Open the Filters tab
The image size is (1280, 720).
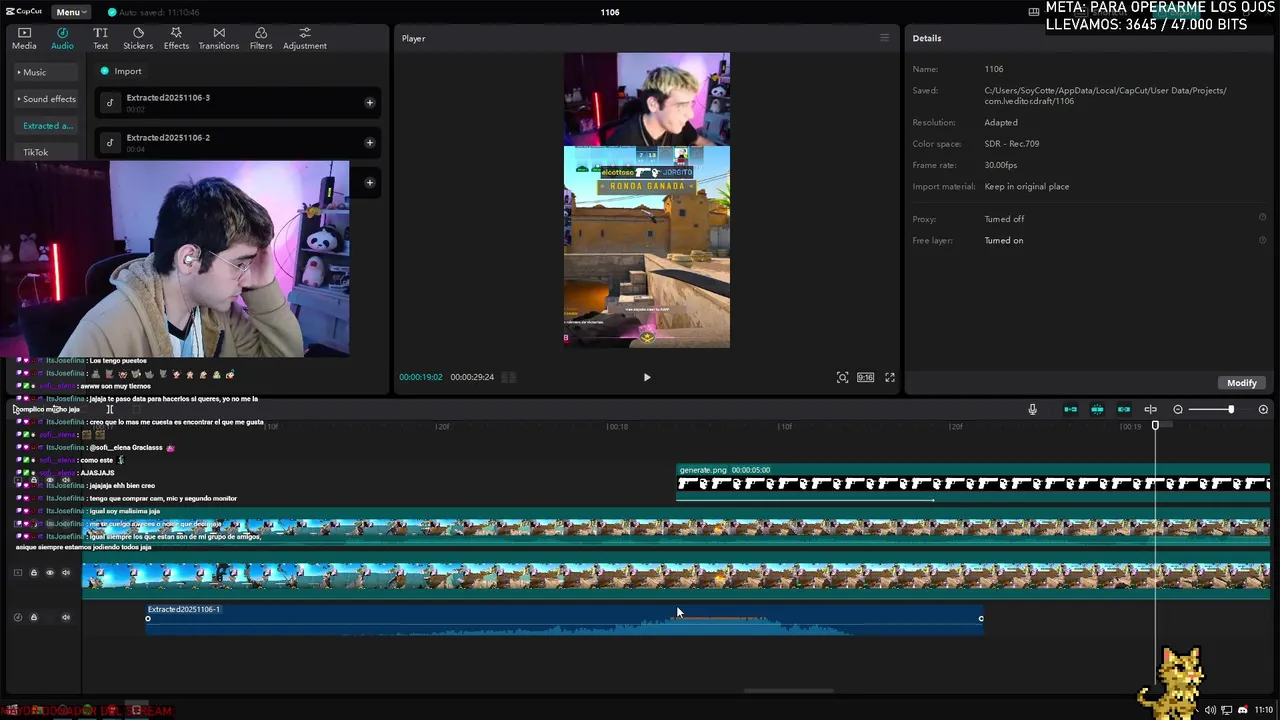(x=261, y=39)
